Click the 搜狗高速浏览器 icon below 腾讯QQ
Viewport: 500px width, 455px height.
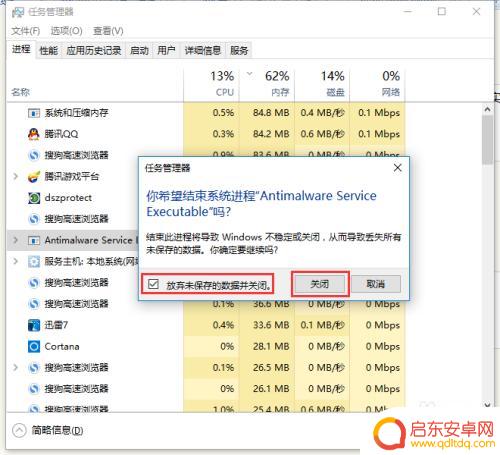point(34,155)
